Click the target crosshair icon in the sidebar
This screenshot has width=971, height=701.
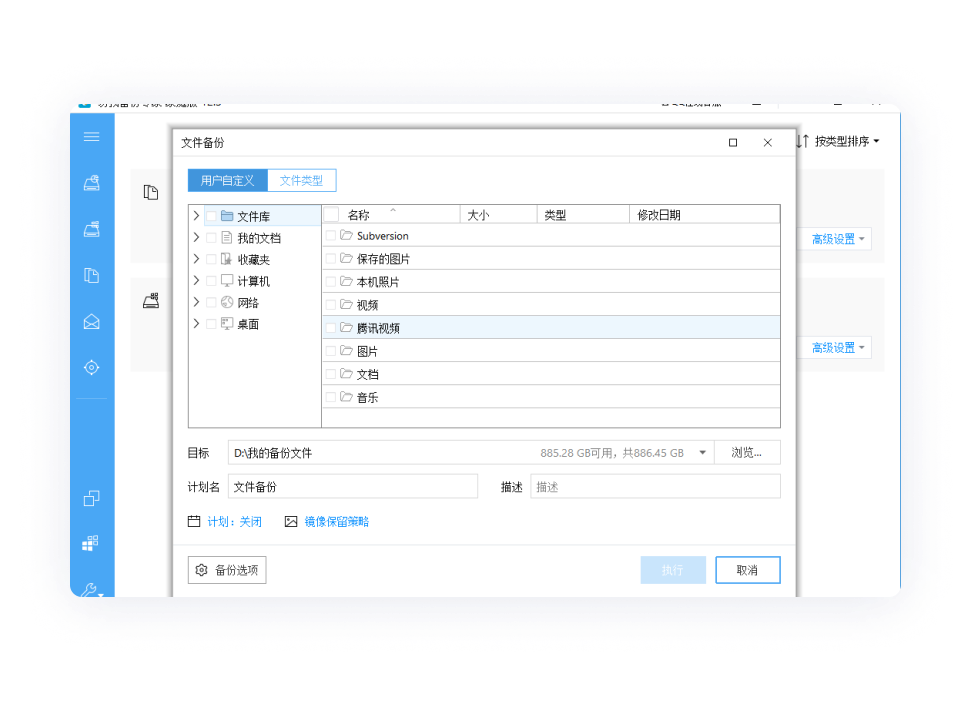[x=92, y=368]
